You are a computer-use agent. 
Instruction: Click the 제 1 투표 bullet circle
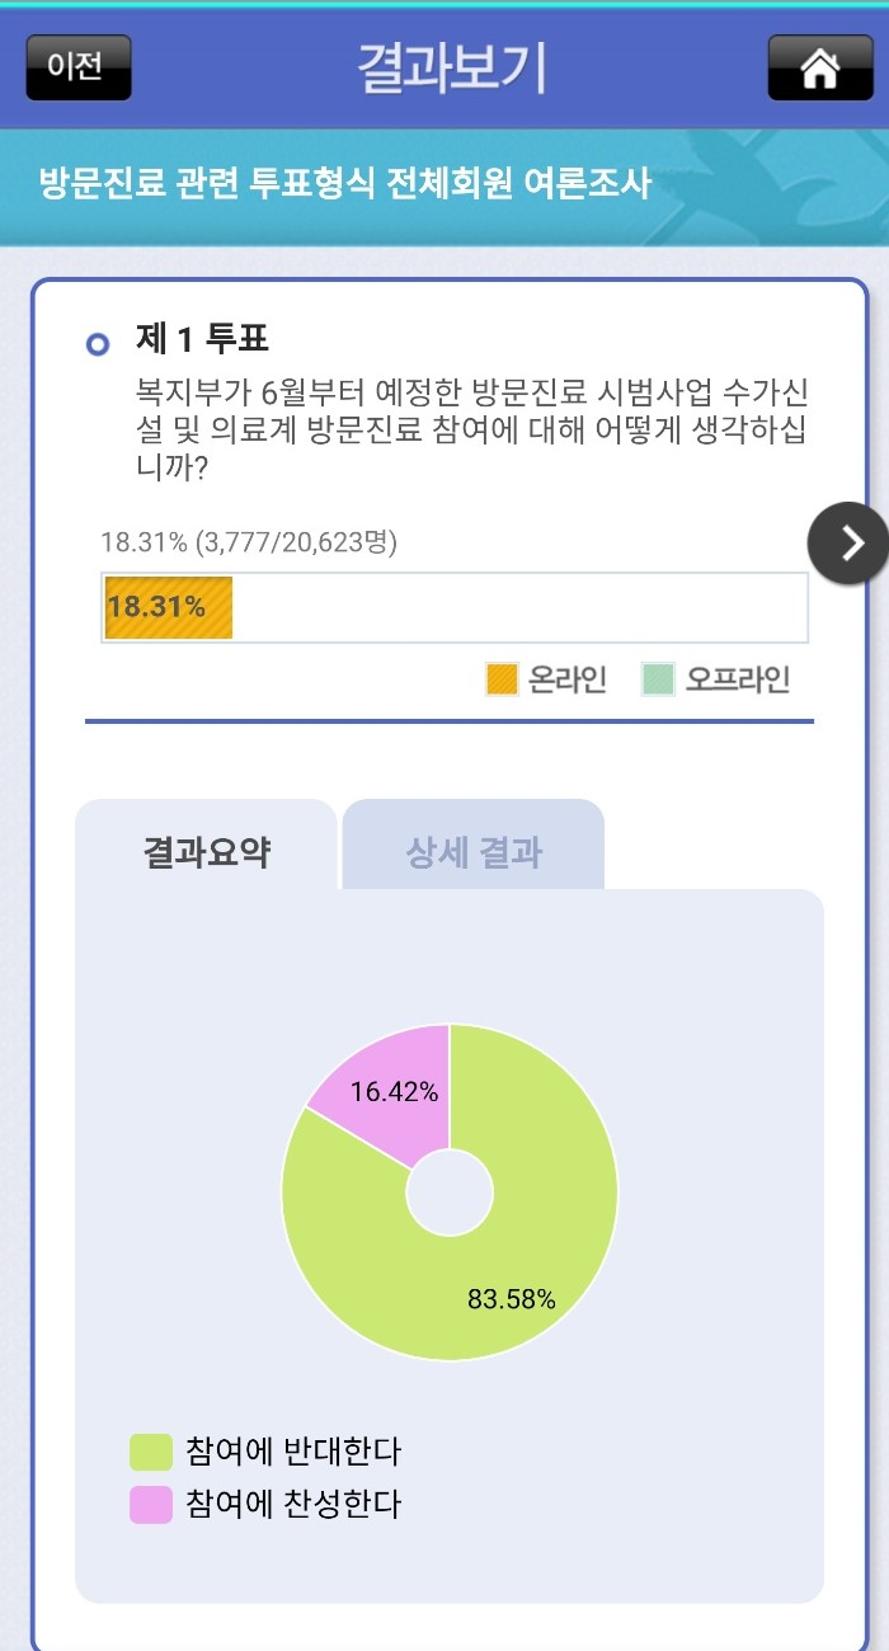coord(97,345)
